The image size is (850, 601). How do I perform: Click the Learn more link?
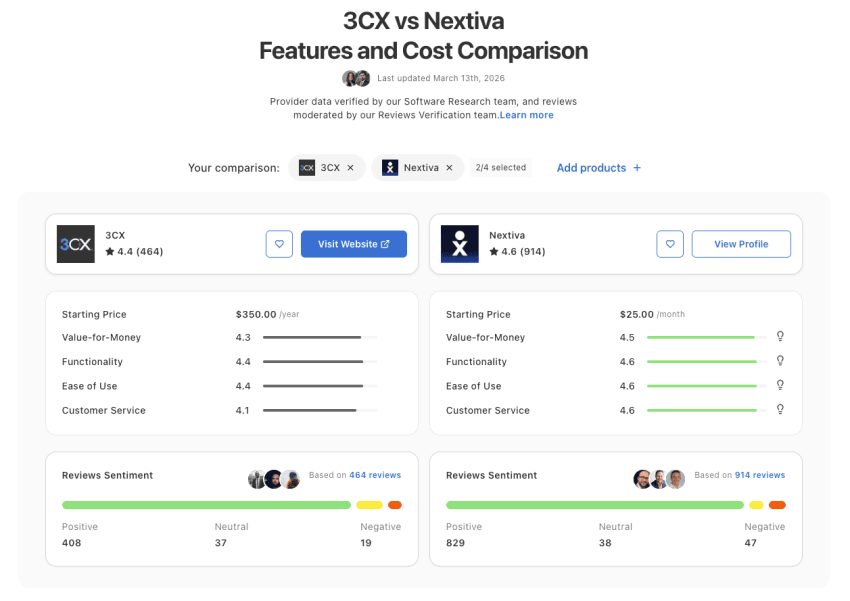[527, 115]
